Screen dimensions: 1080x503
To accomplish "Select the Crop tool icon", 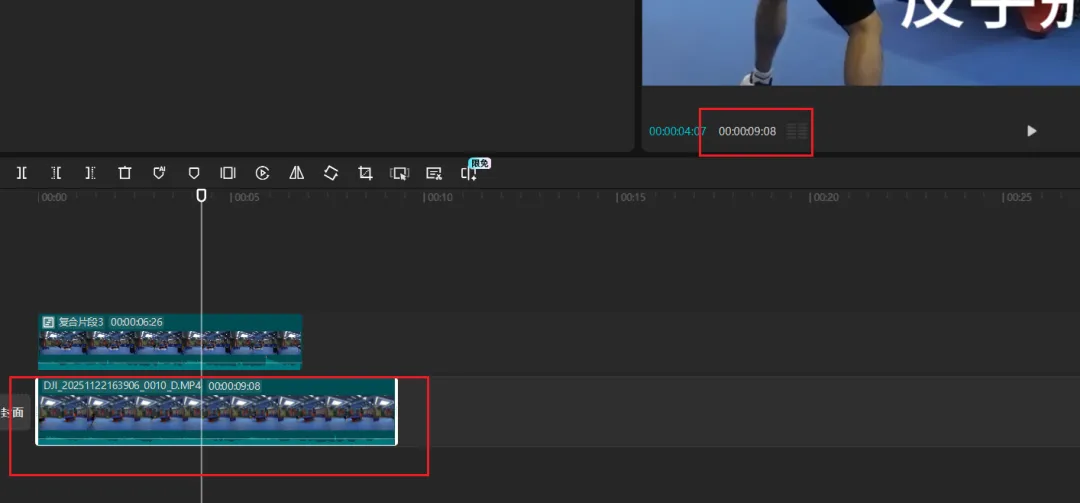I will (365, 173).
